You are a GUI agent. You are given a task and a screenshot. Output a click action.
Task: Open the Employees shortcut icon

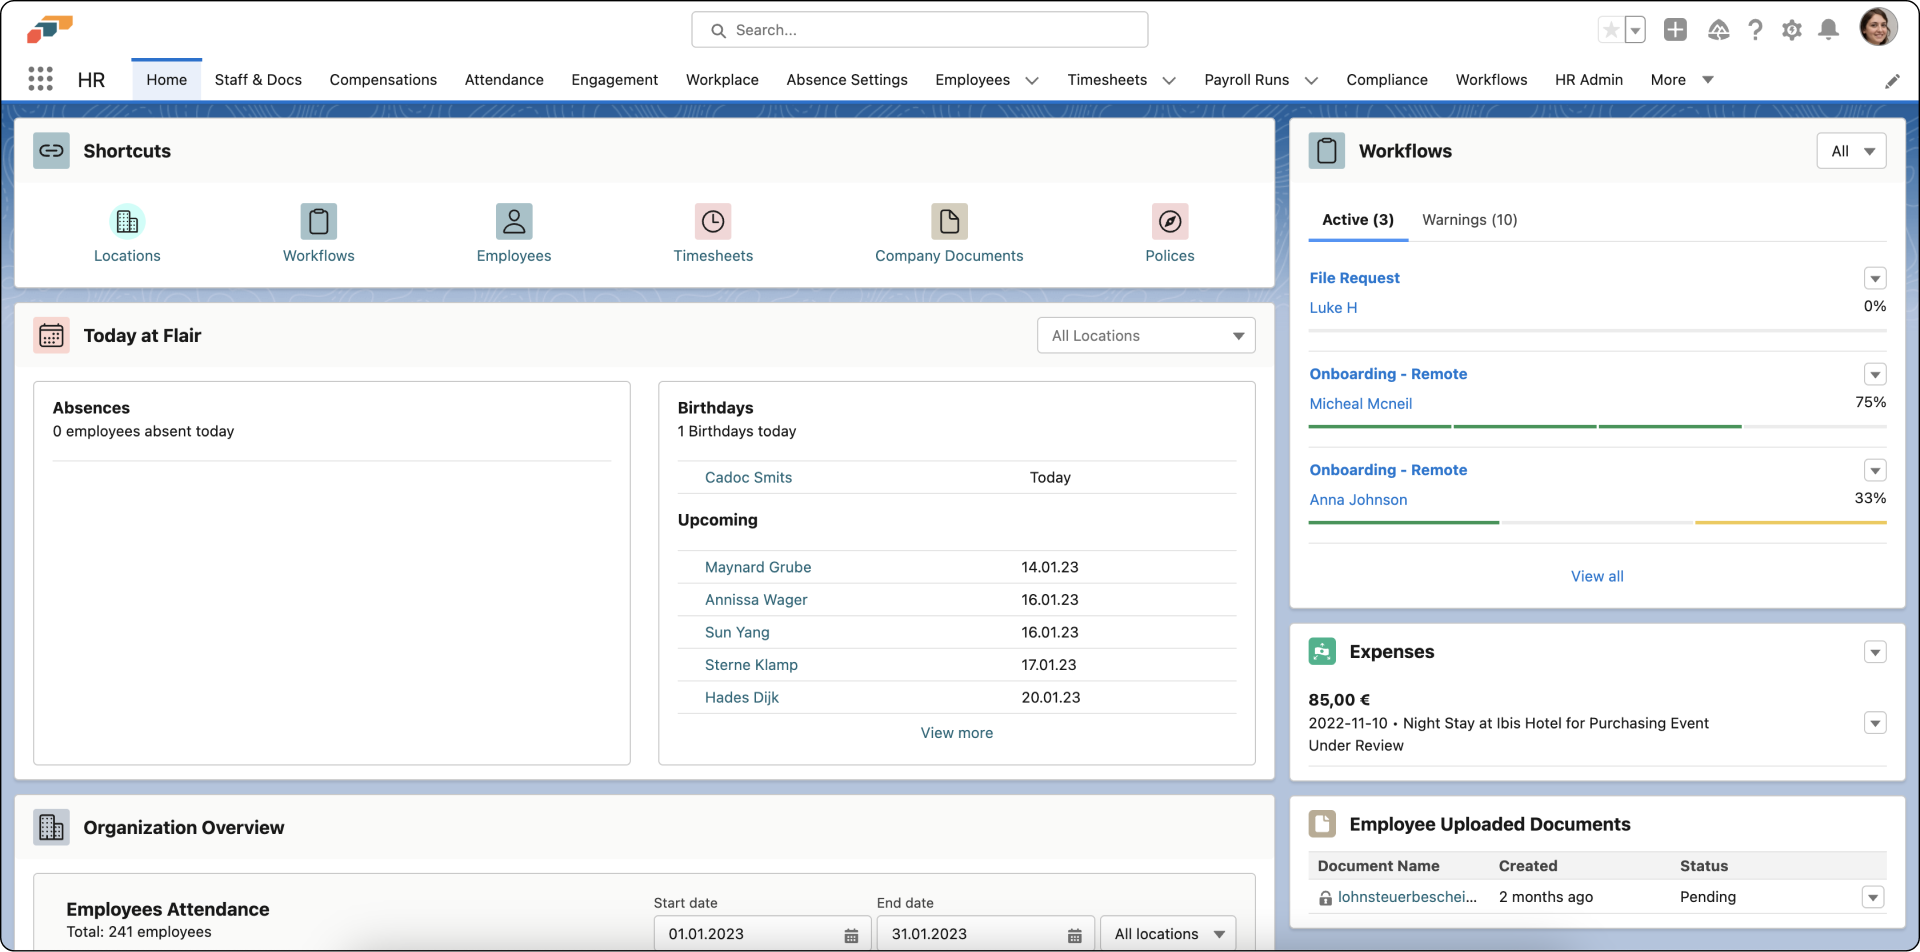(513, 221)
